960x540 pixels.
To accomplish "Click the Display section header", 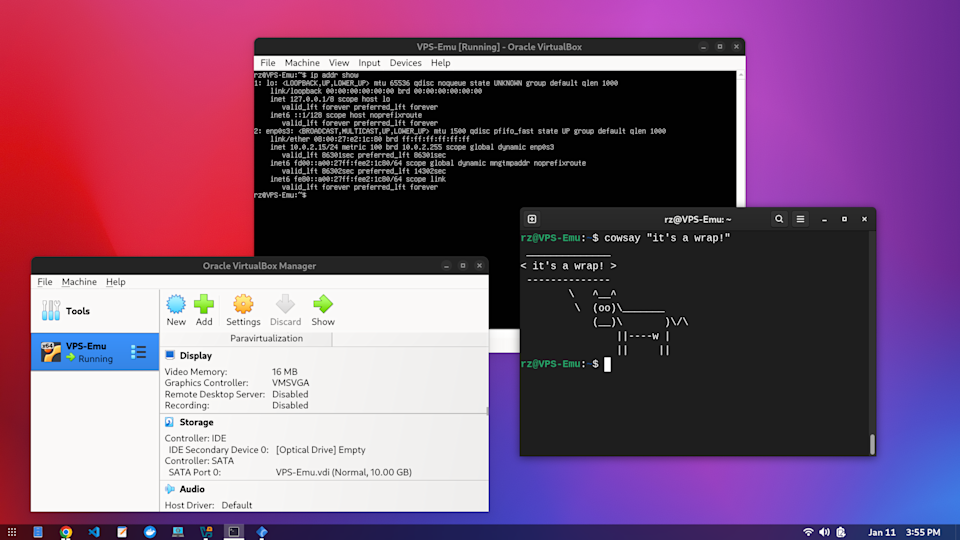I will pyautogui.click(x=195, y=355).
